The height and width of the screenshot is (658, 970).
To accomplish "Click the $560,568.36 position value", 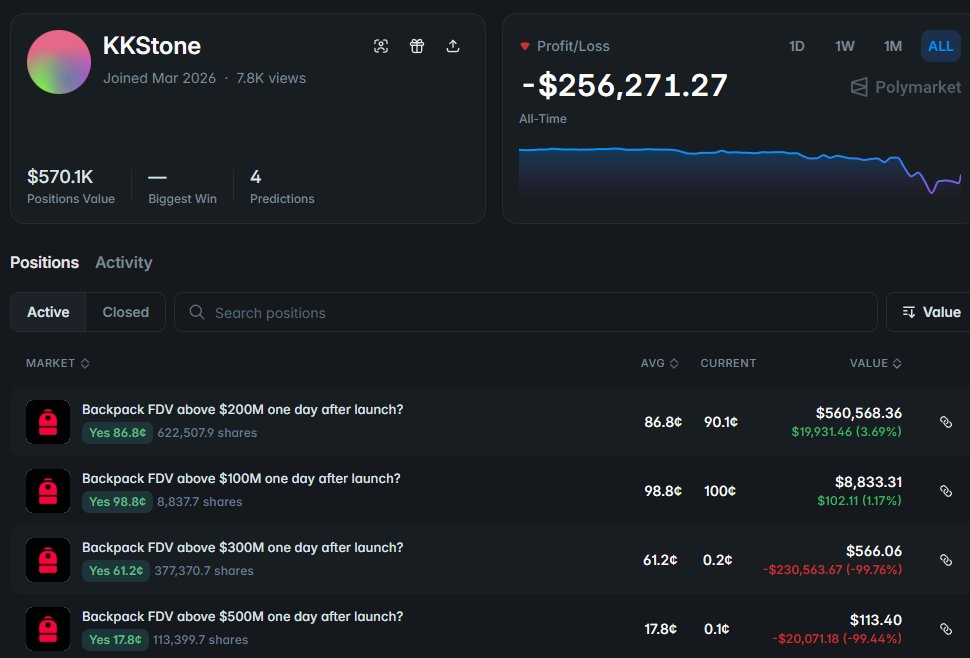I will click(x=859, y=412).
